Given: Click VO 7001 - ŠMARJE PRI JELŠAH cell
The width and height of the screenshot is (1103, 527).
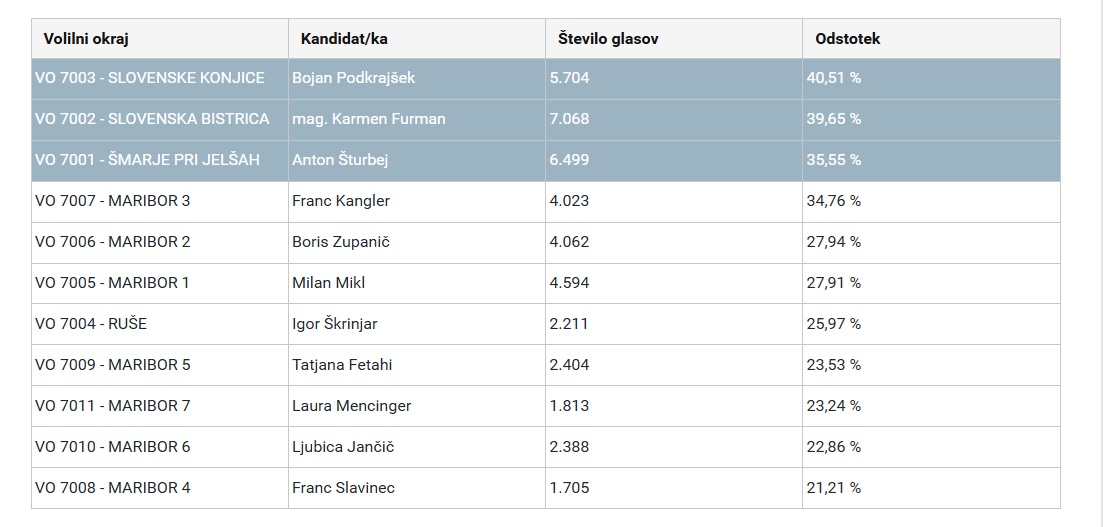Looking at the screenshot, I should pyautogui.click(x=148, y=160).
